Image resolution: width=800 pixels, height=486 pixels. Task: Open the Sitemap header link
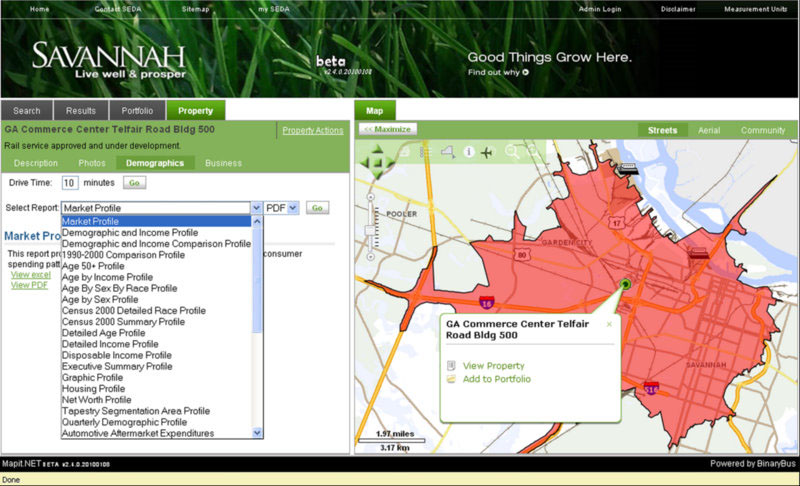click(195, 9)
